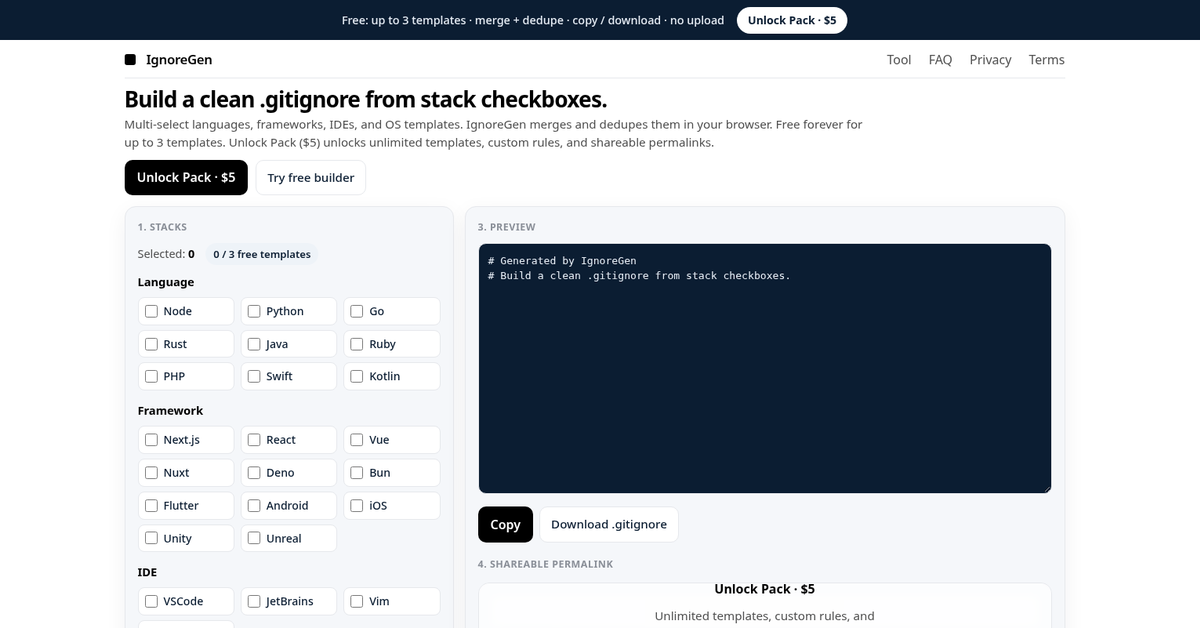The width and height of the screenshot is (1200, 628).
Task: Tick the Deno checkbox
Action: tap(254, 473)
